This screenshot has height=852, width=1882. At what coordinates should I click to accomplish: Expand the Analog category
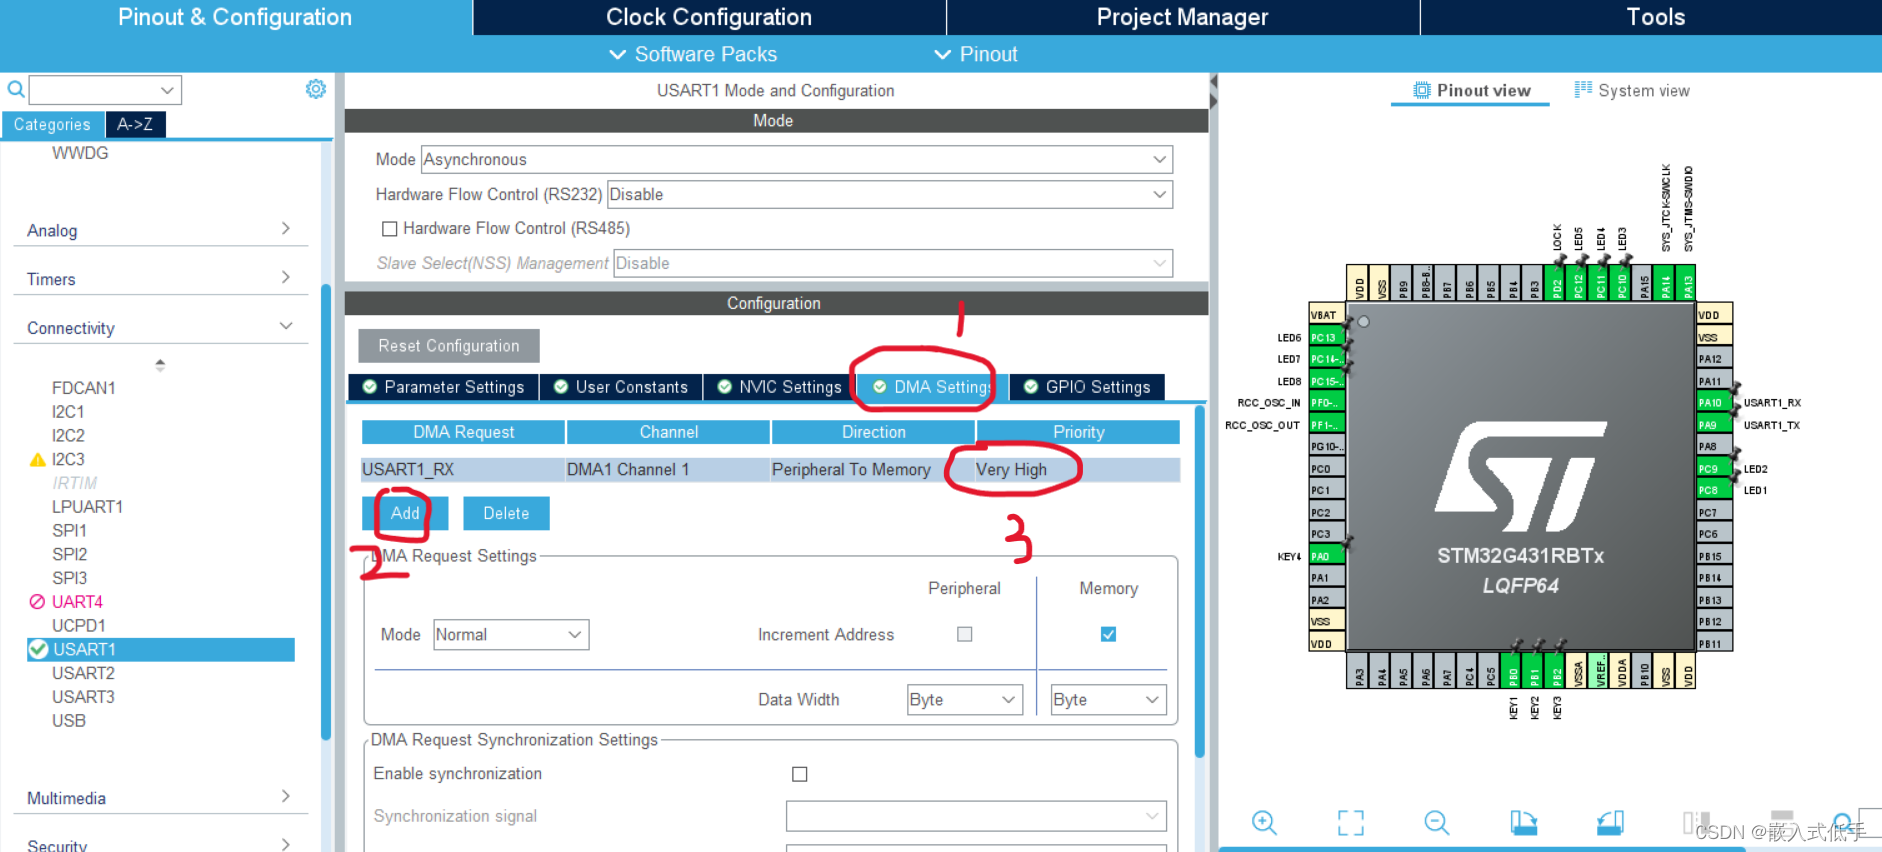tap(160, 230)
